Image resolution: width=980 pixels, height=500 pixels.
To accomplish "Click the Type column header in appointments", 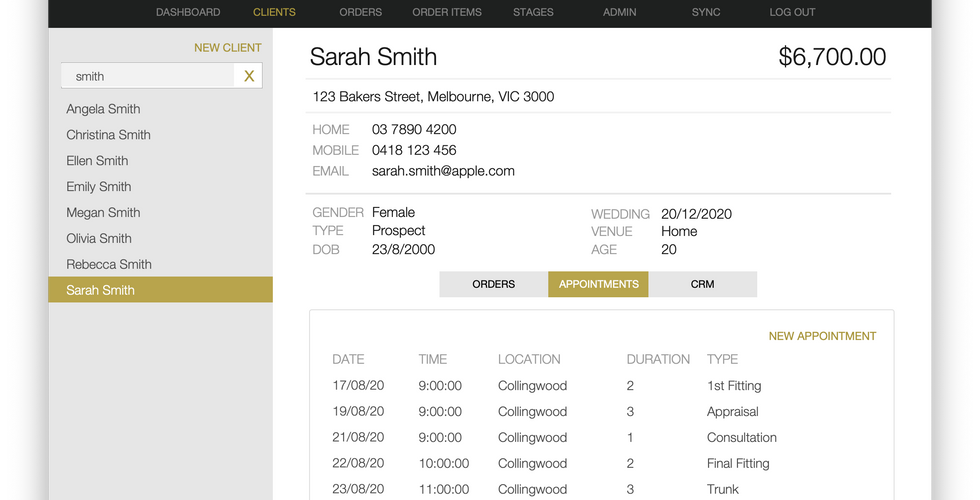I will (x=722, y=359).
